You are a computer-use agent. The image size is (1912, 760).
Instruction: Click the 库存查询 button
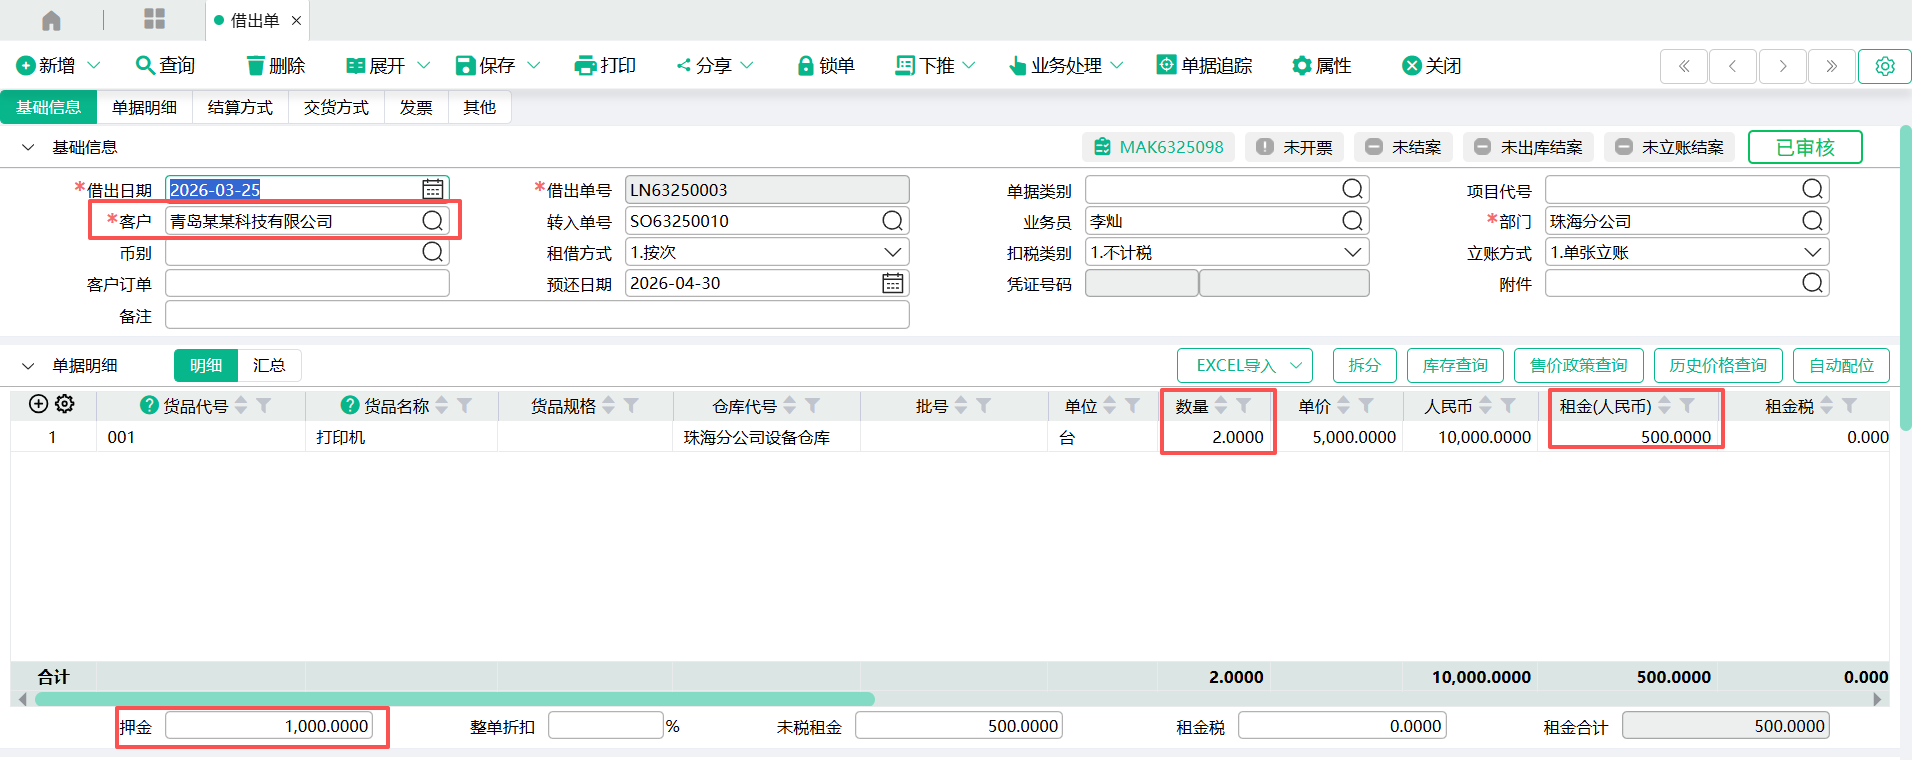point(1455,366)
